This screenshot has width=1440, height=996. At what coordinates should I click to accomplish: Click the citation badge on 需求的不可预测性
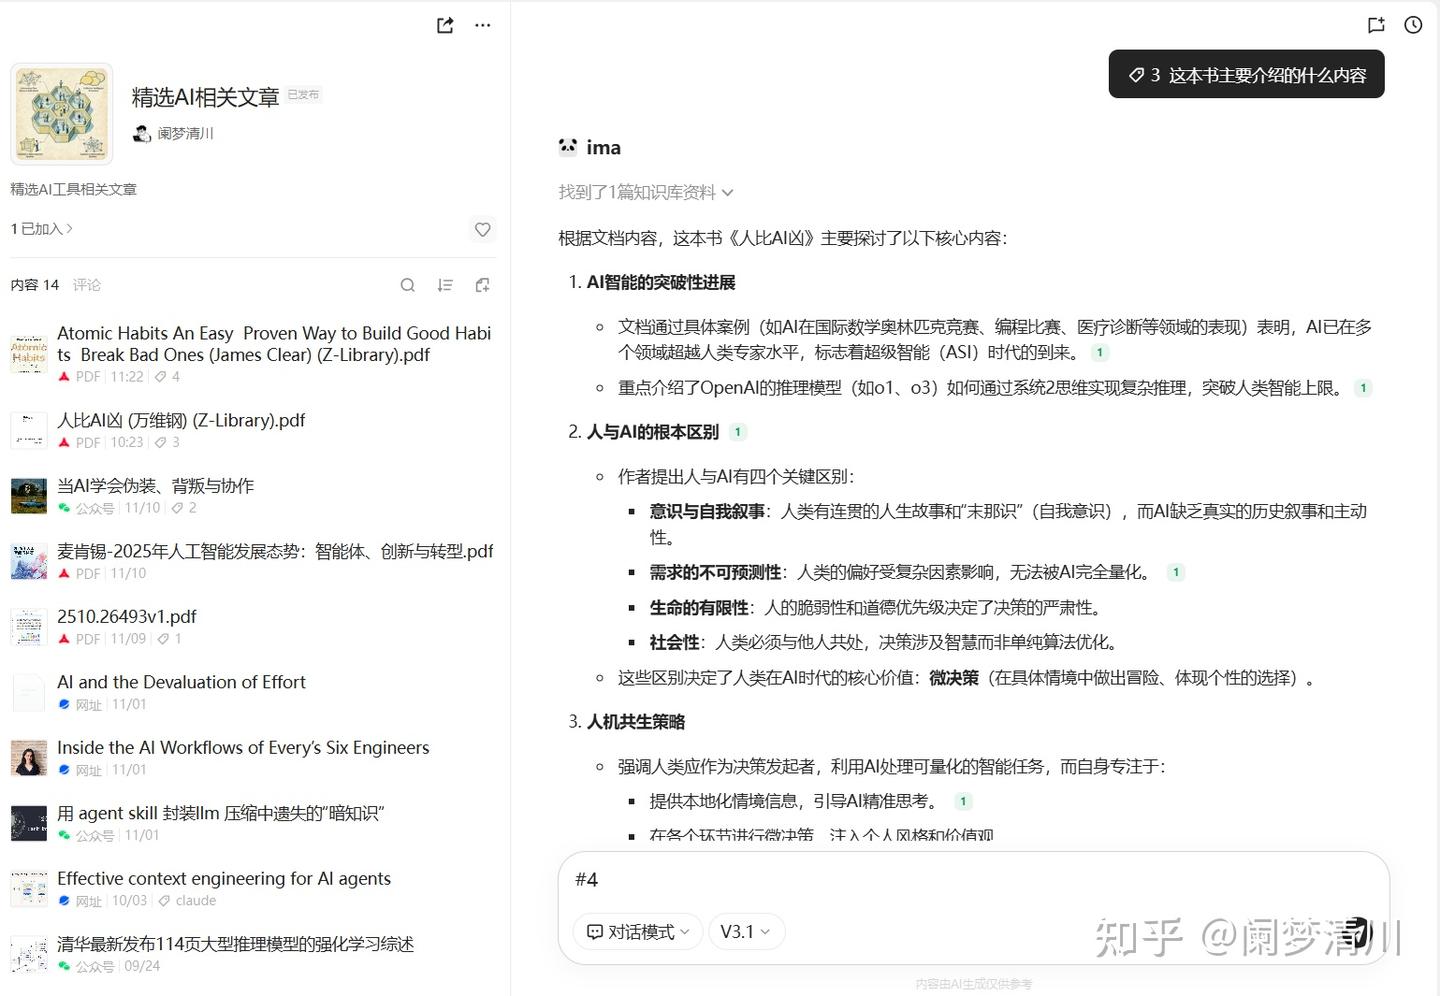point(1176,571)
